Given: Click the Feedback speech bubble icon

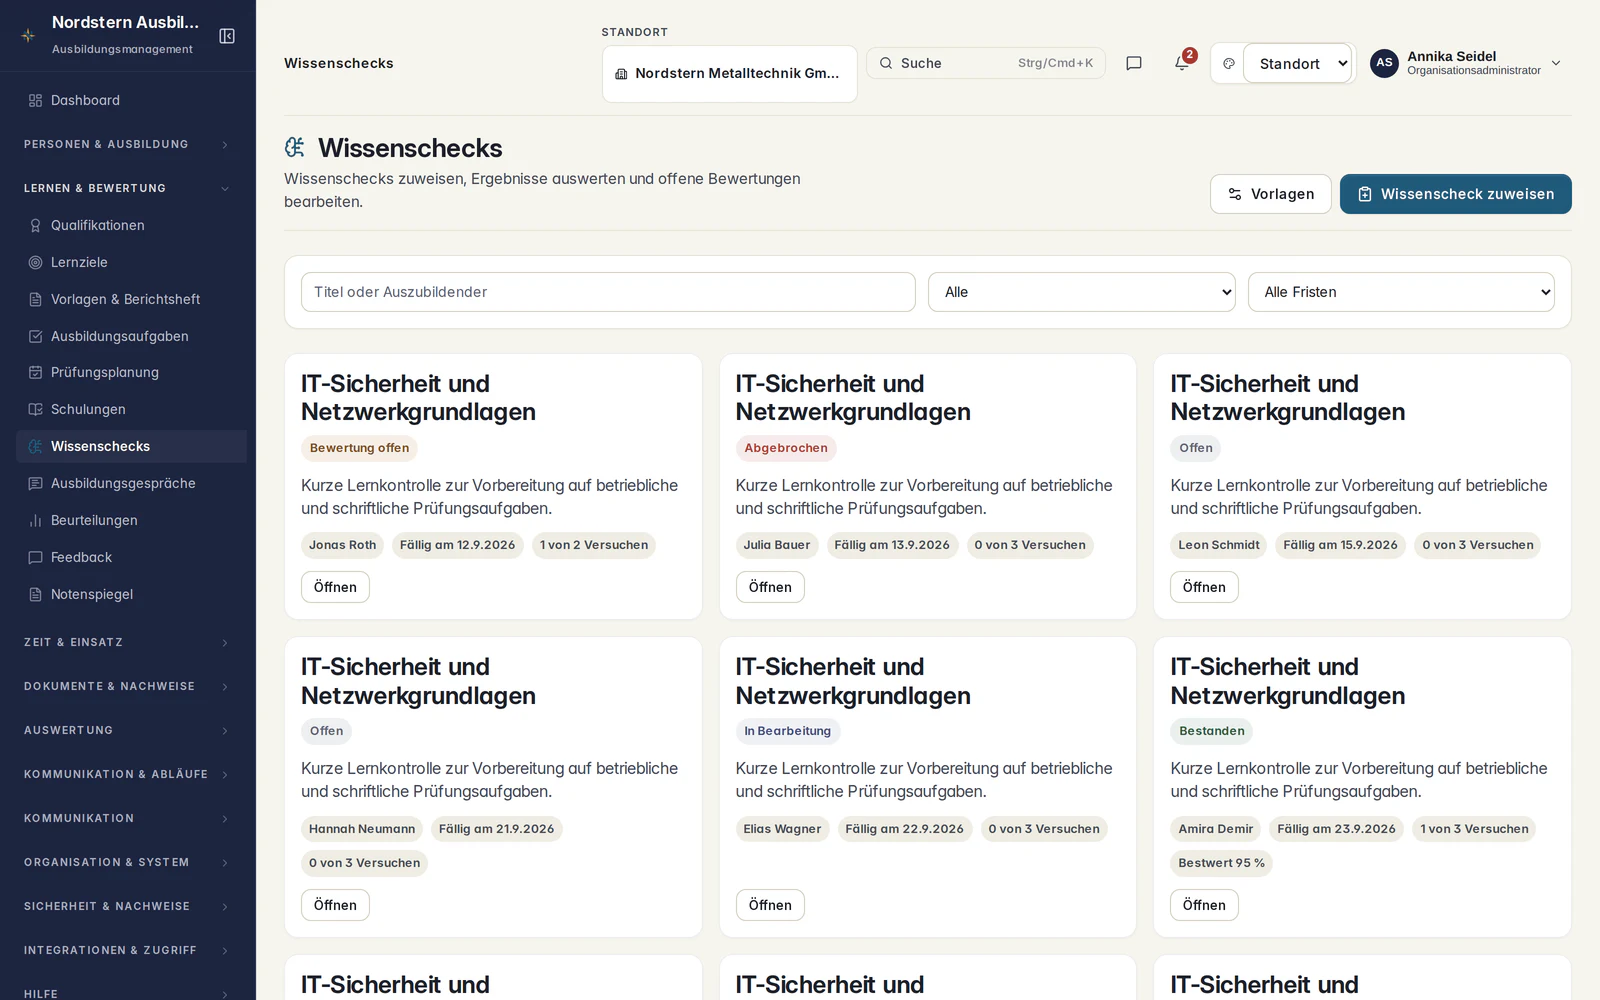Looking at the screenshot, I should pyautogui.click(x=35, y=557).
